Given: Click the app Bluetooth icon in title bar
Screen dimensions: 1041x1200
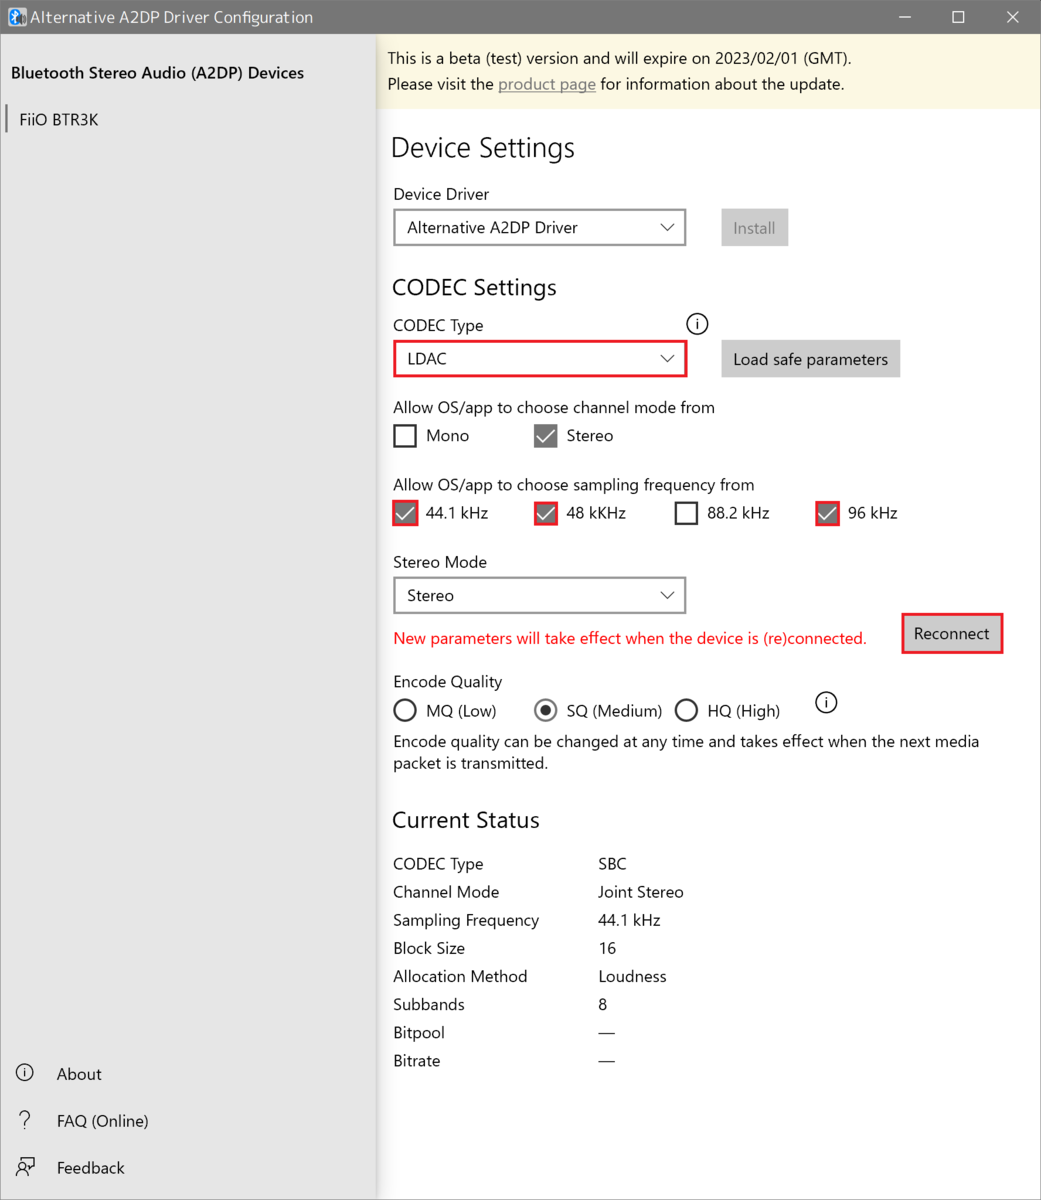Looking at the screenshot, I should coord(17,17).
